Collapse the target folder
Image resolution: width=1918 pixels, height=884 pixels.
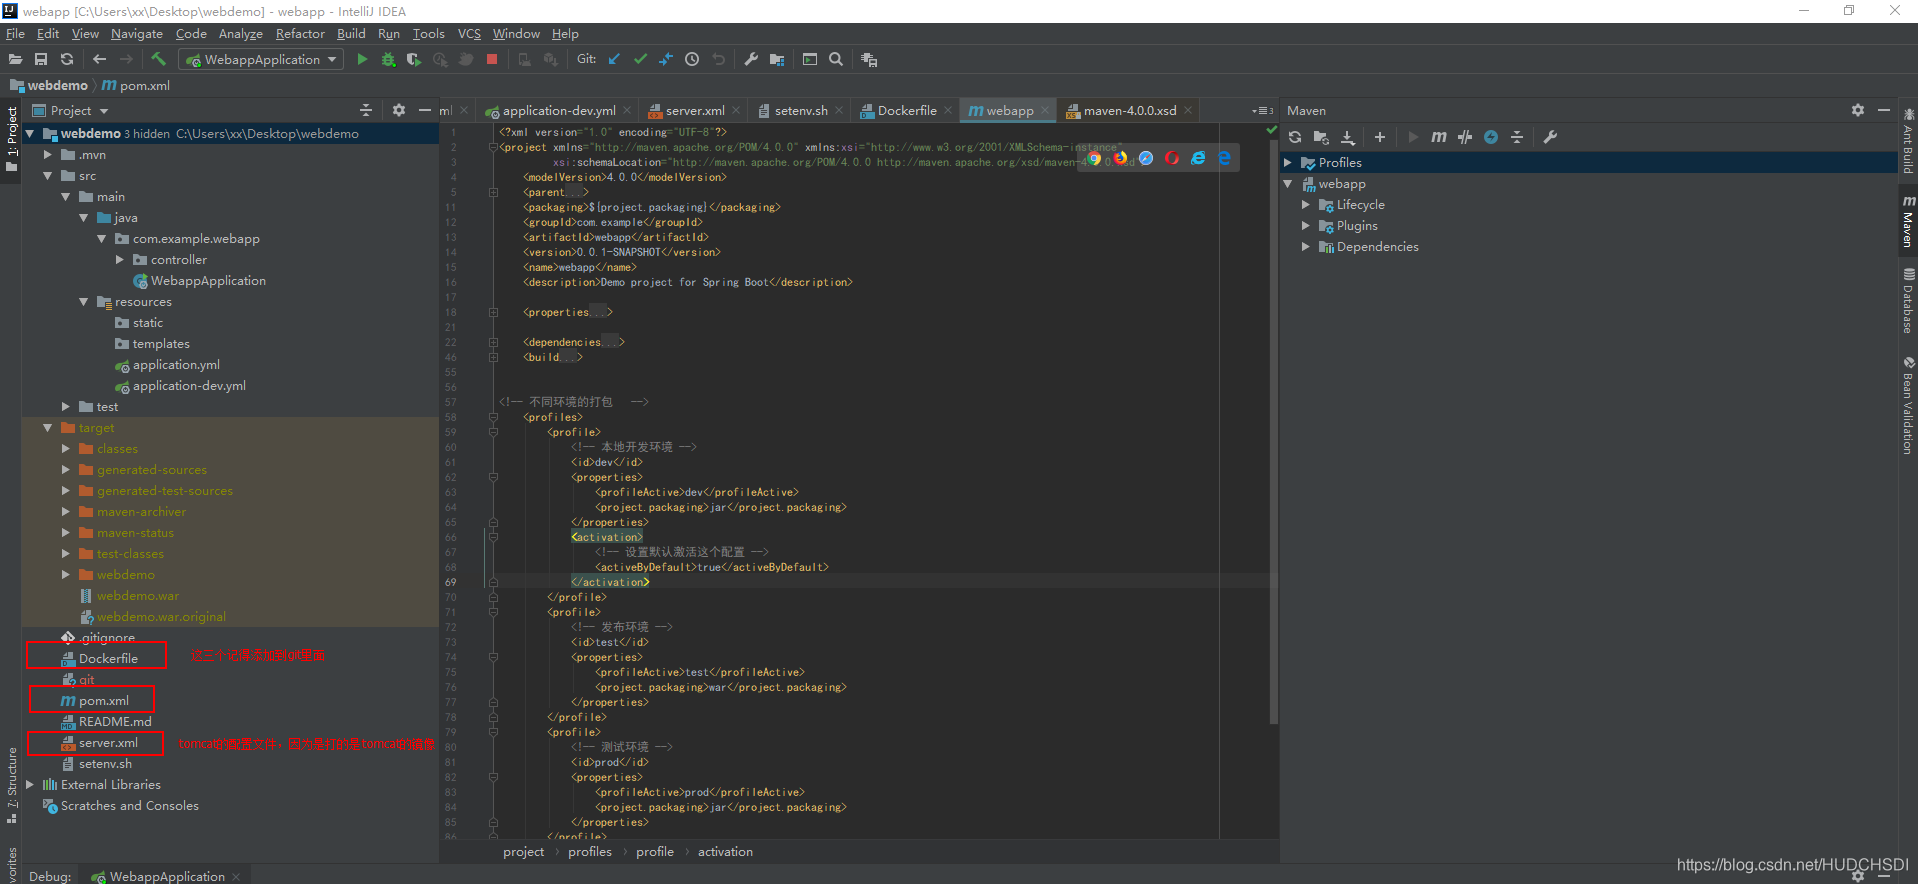click(47, 428)
